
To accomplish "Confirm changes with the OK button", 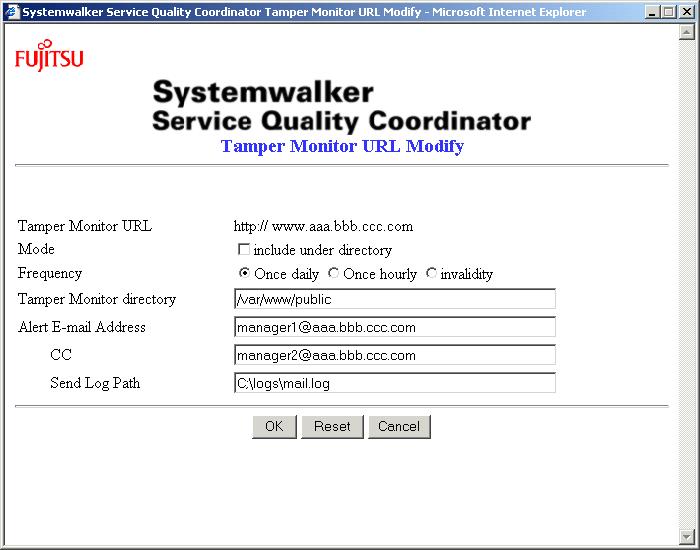I will click(274, 426).
